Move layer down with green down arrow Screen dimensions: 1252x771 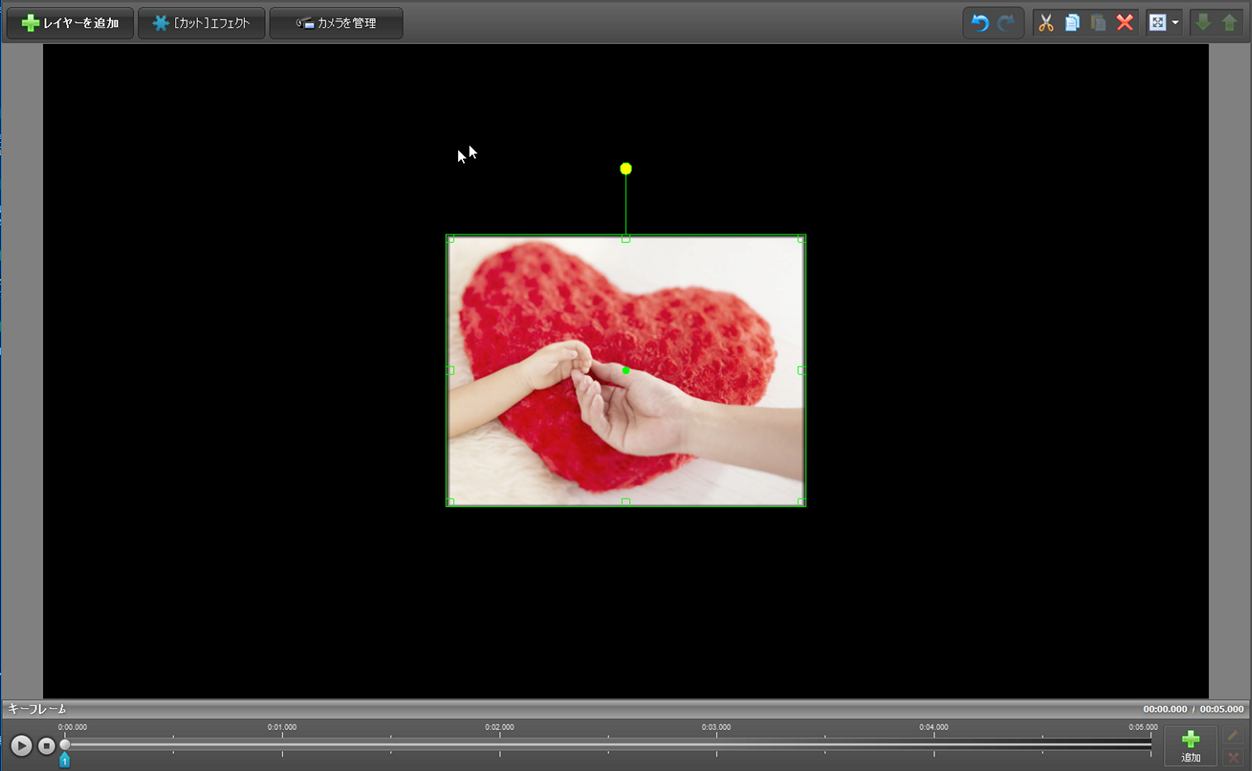[x=1203, y=23]
